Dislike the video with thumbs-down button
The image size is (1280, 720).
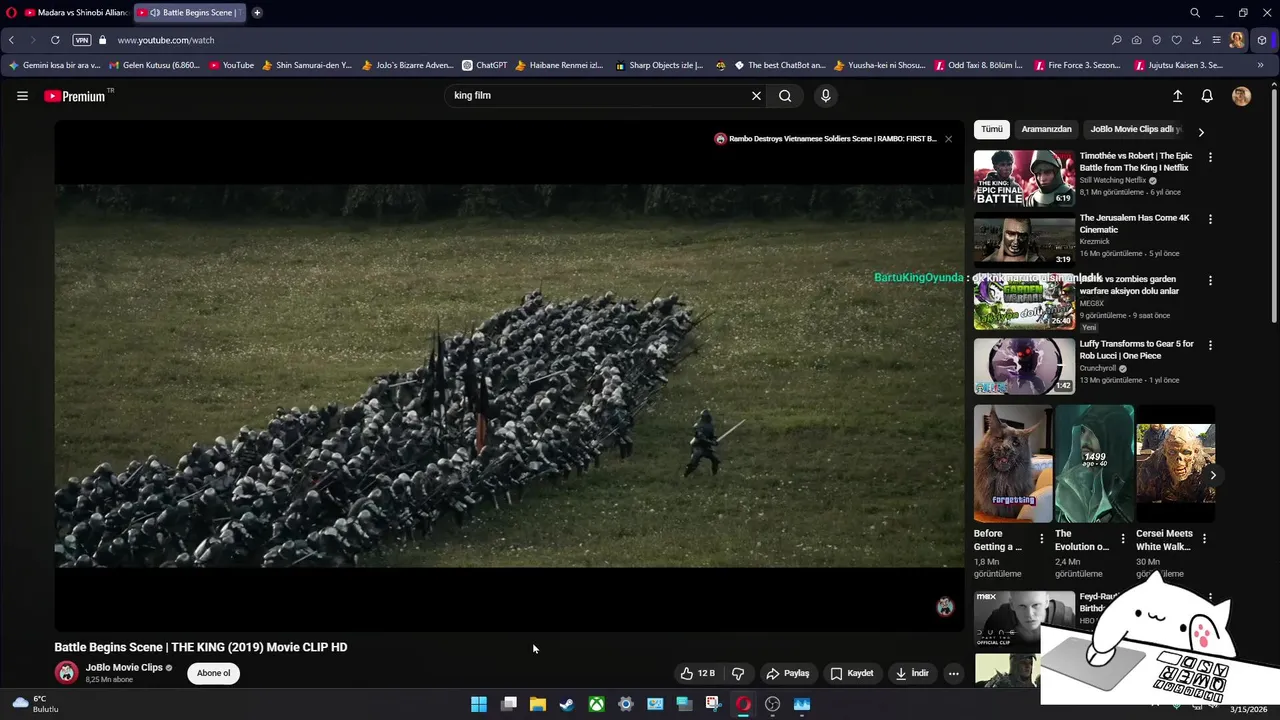tap(738, 673)
